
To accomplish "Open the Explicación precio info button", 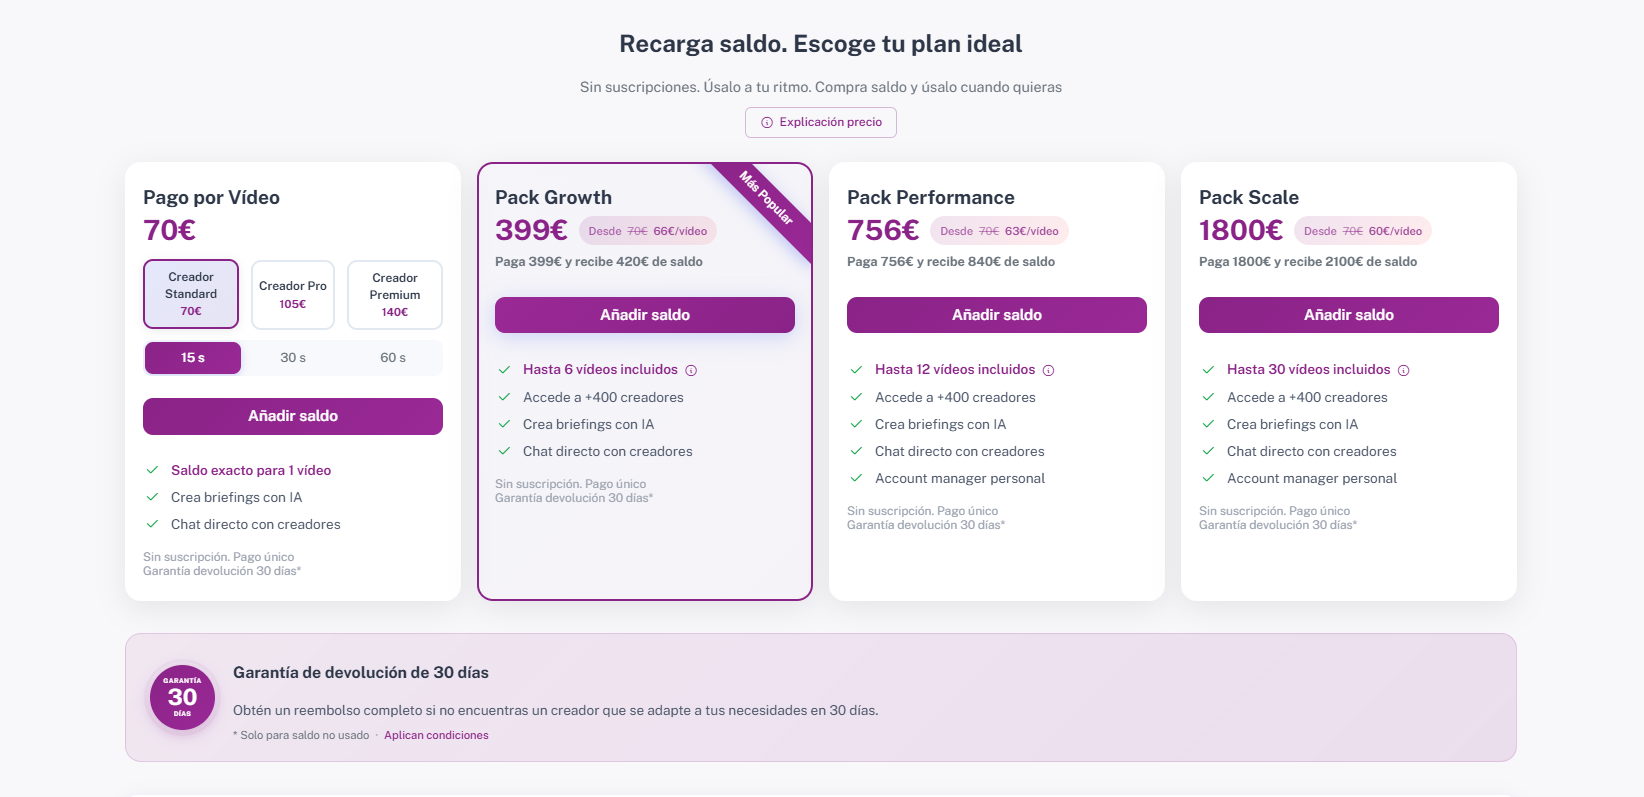I will click(x=820, y=122).
